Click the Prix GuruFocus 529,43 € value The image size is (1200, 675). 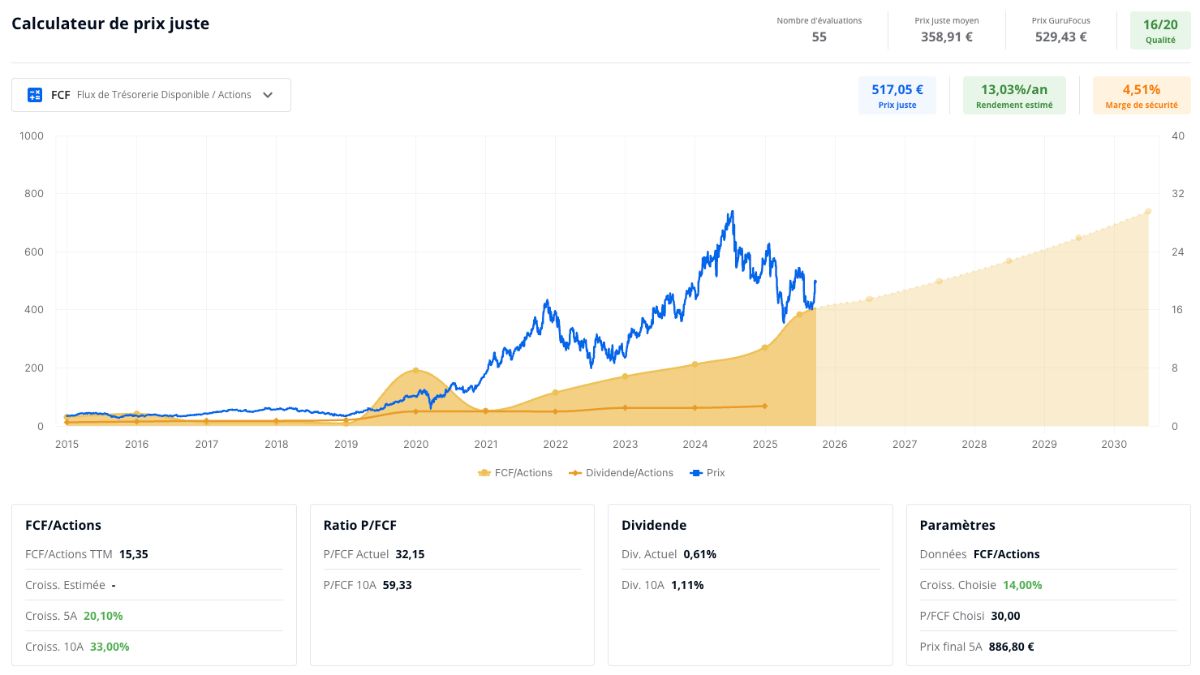1060,37
